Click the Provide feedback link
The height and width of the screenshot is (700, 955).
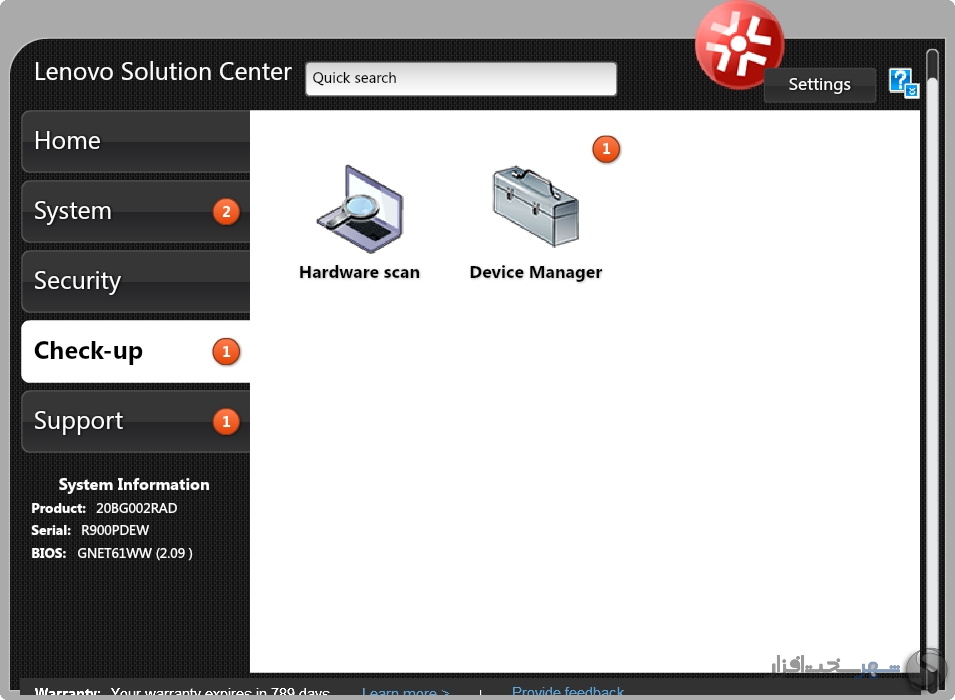point(568,692)
